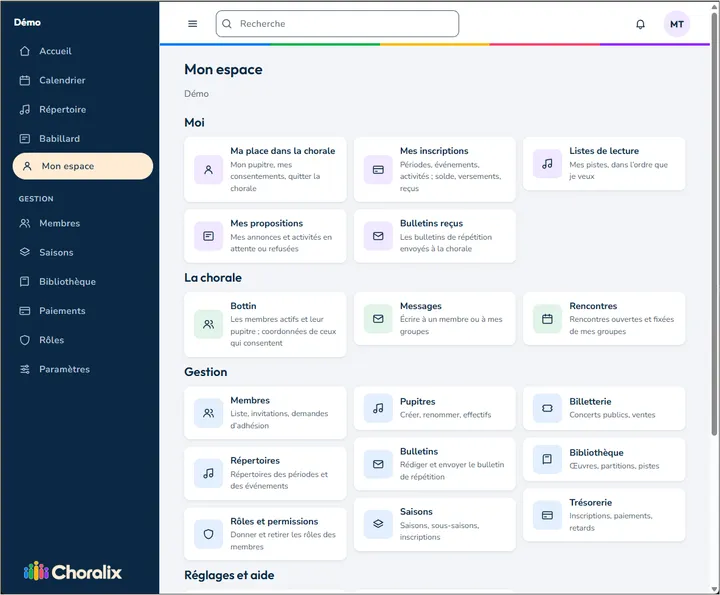720x595 pixels.
Task: Click 'Liste, invitations, demandes' description text
Action: click(x=279, y=413)
